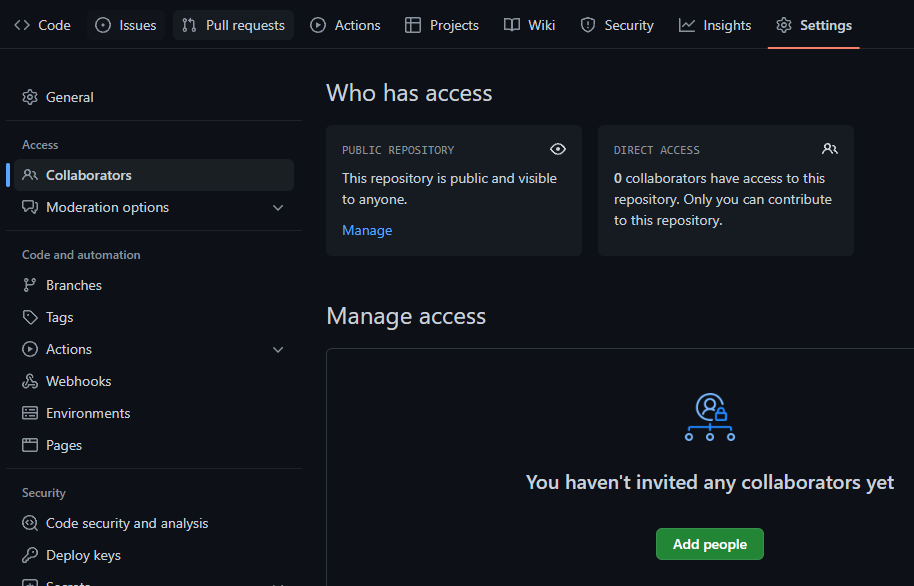Click the Projects table icon

coord(413,25)
